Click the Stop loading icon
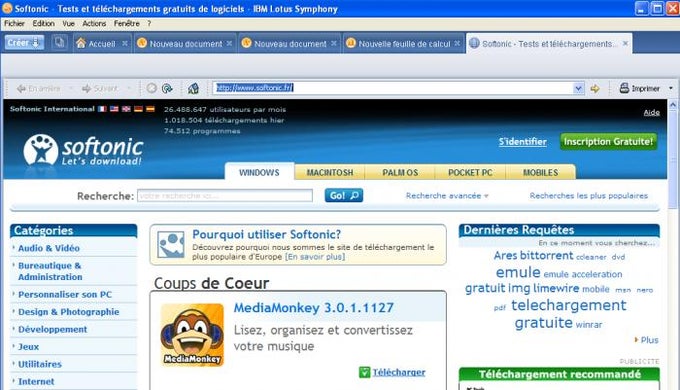Screen dimensions: 680x390 click(x=151, y=88)
